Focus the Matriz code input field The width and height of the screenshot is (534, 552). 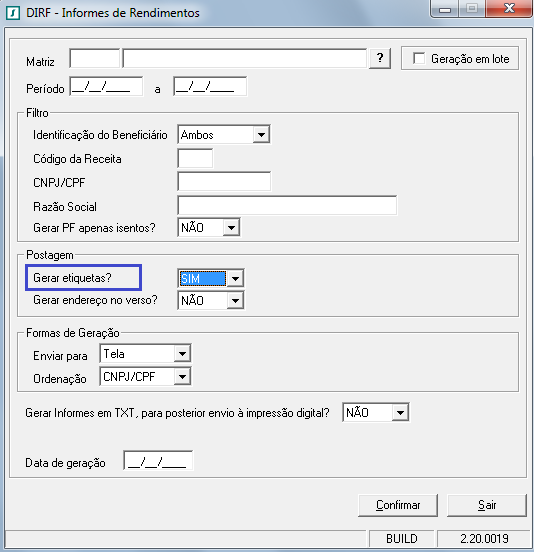click(x=95, y=58)
